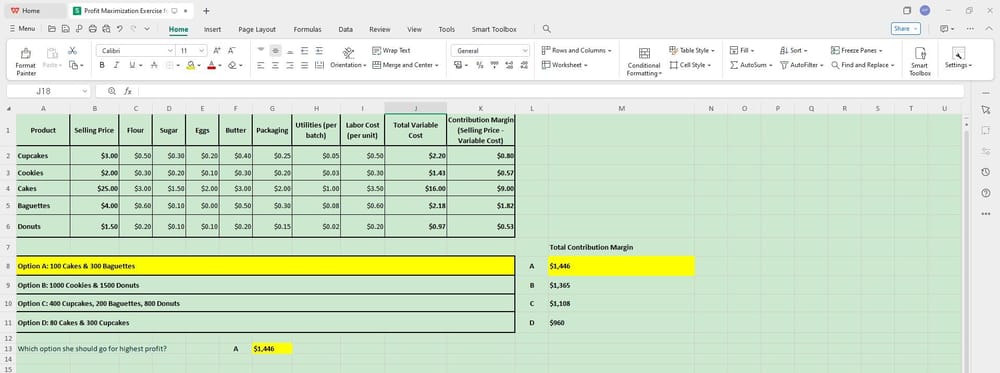Screen dimensions: 1000x373
Task: Expand the Rows and Columns menu
Action: (x=577, y=50)
